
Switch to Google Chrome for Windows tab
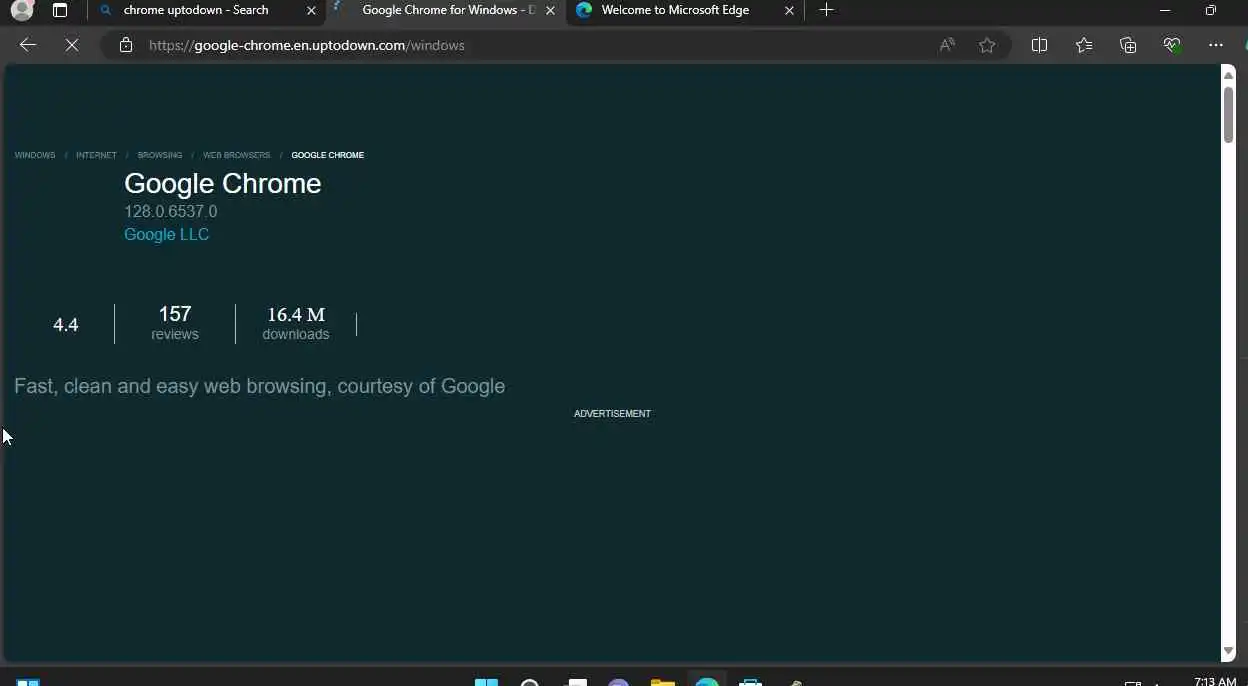pos(448,10)
